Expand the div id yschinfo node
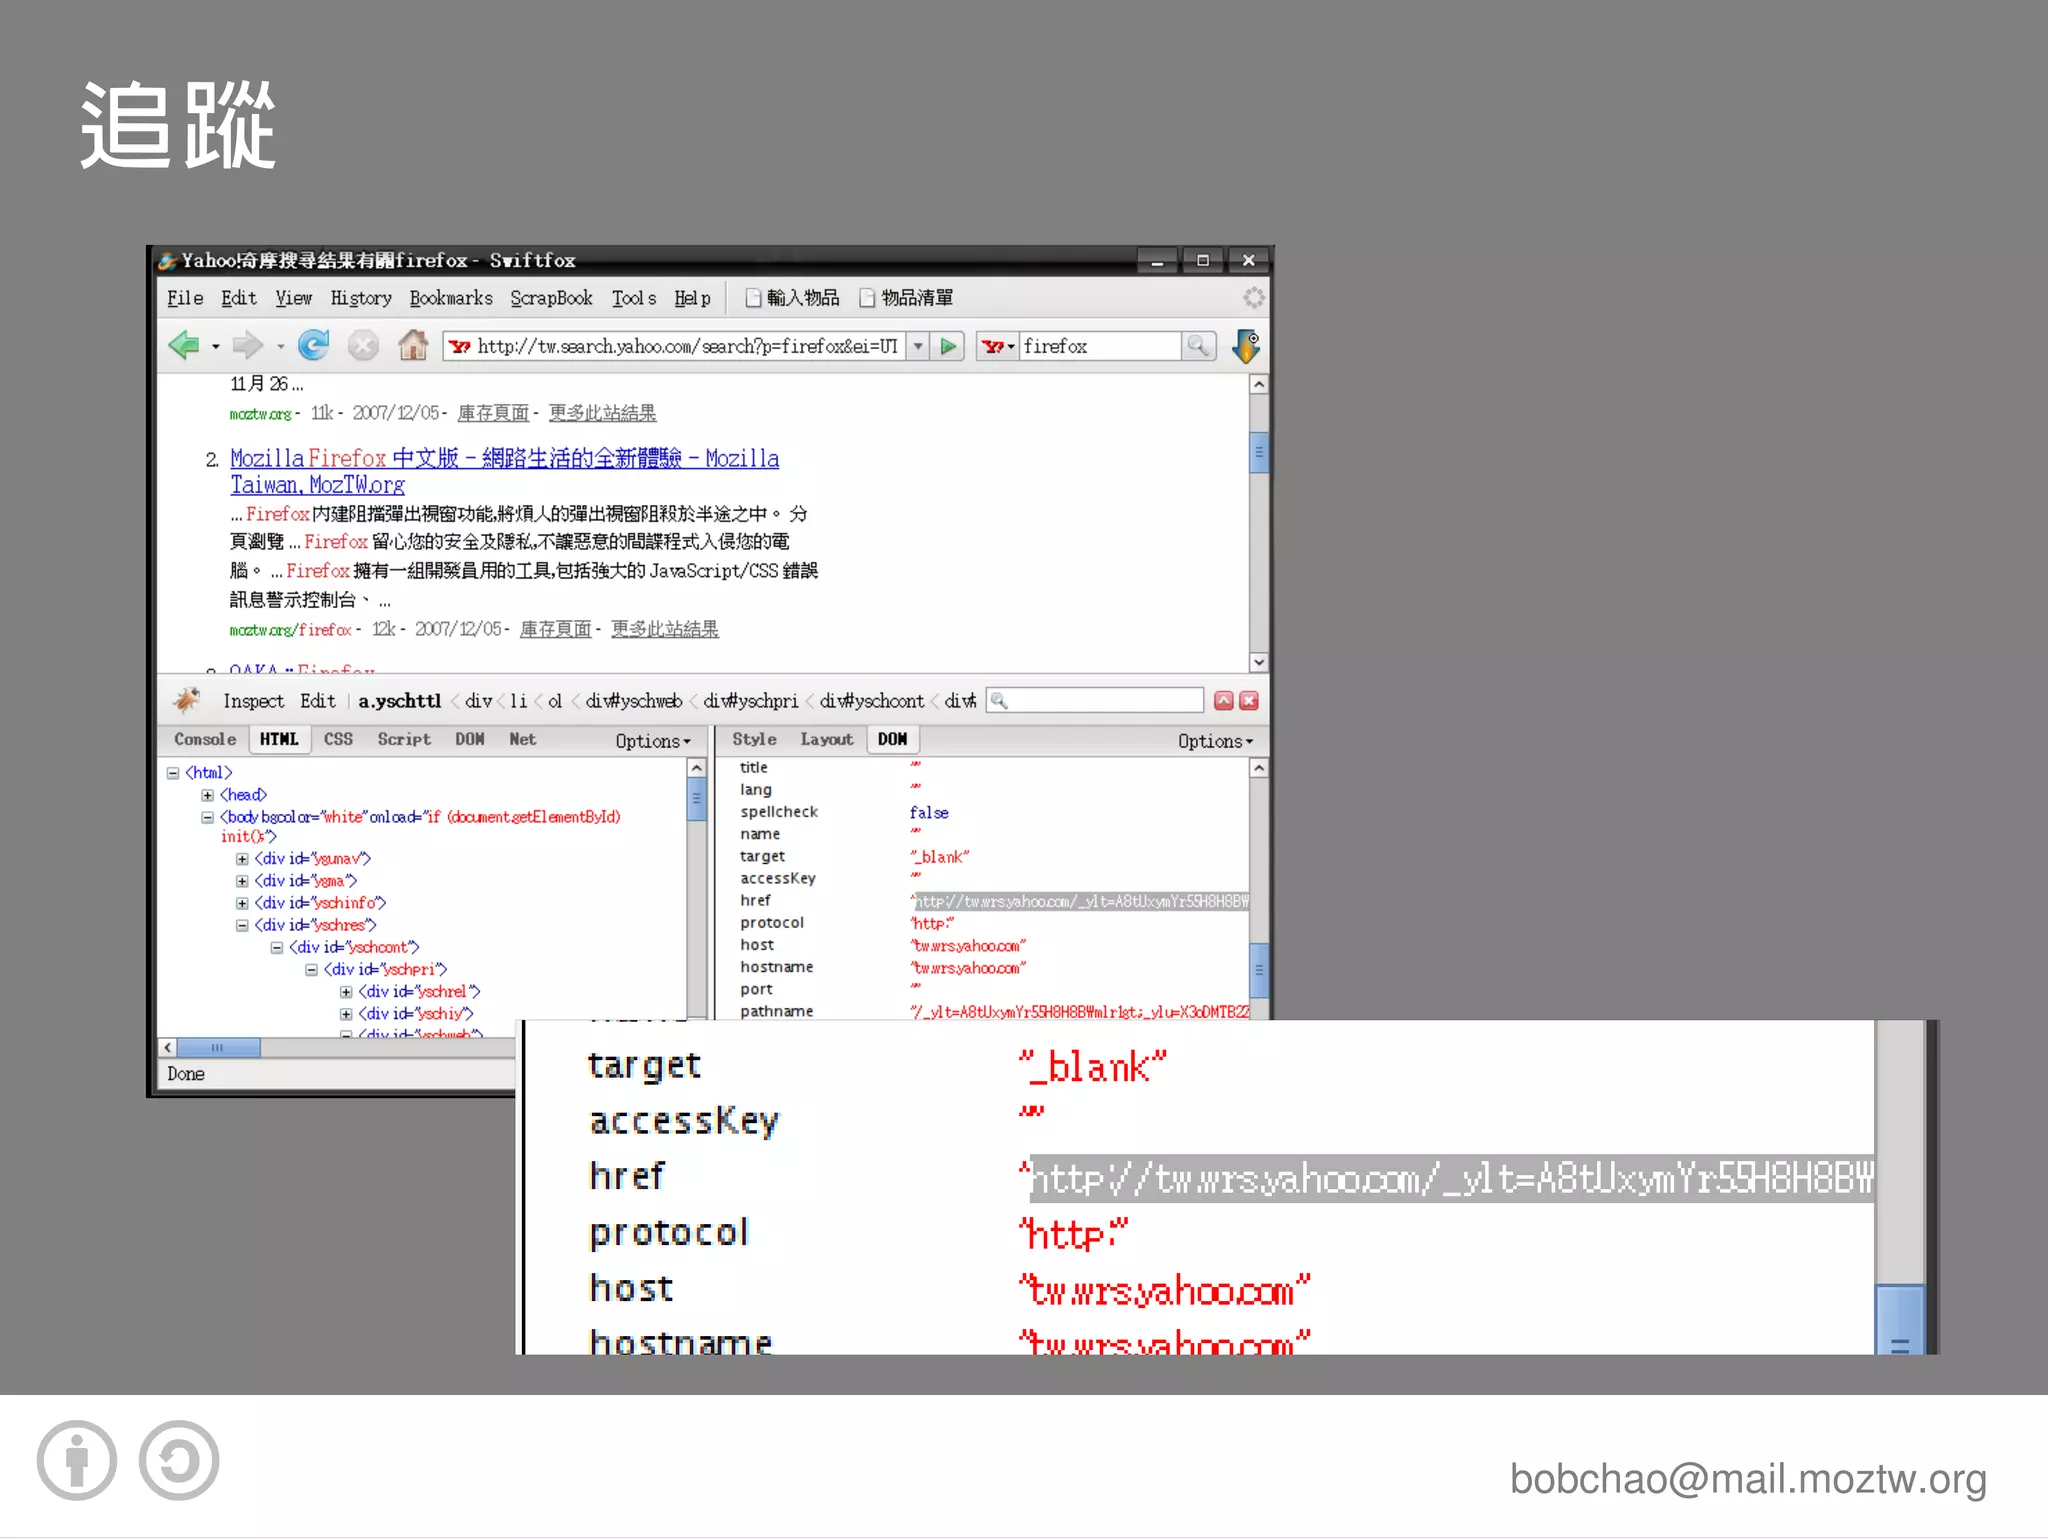This screenshot has height=1539, width=2048. tap(242, 903)
